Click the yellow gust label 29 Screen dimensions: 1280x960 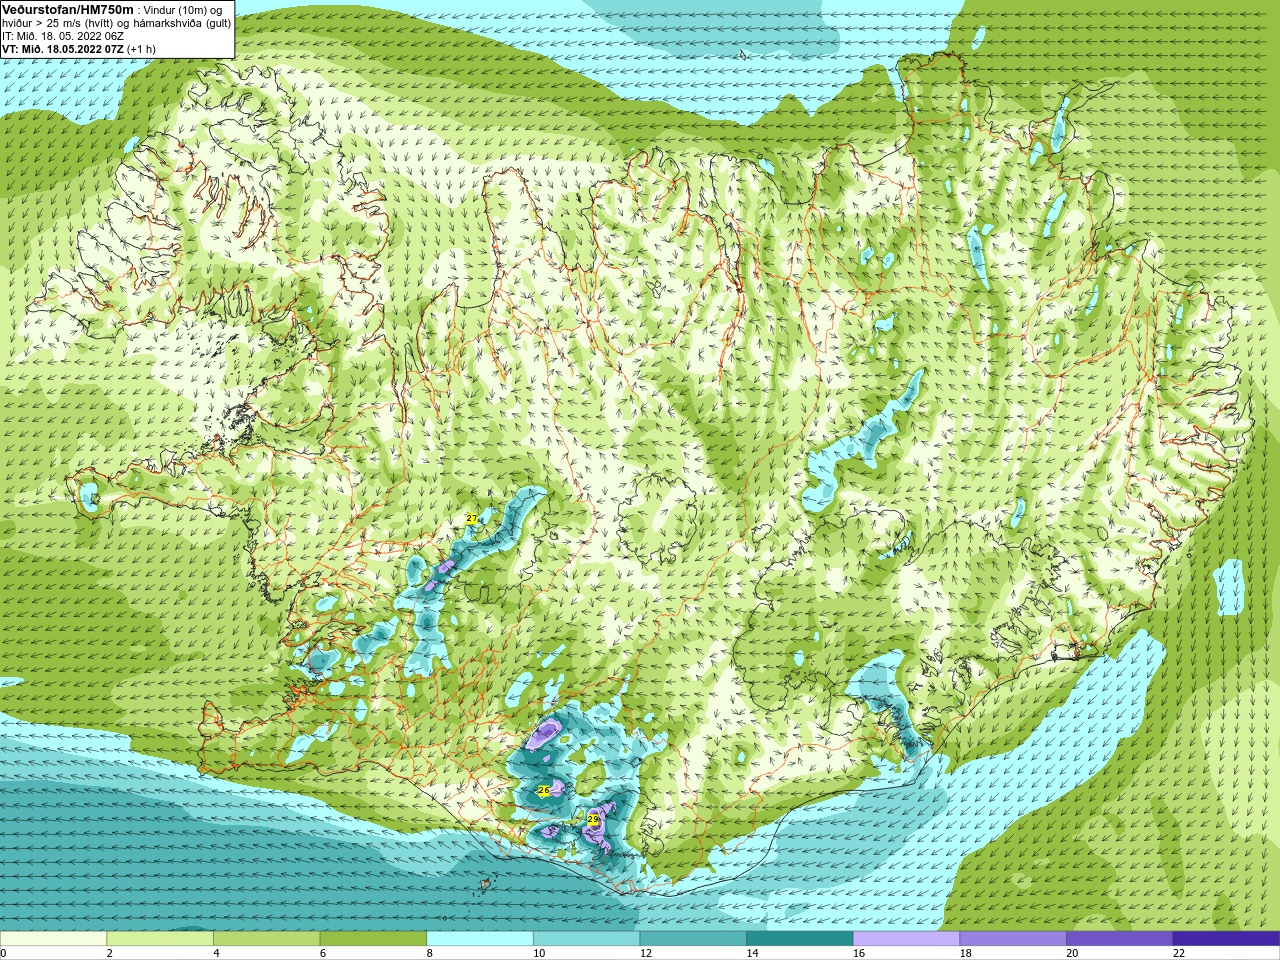pyautogui.click(x=593, y=819)
